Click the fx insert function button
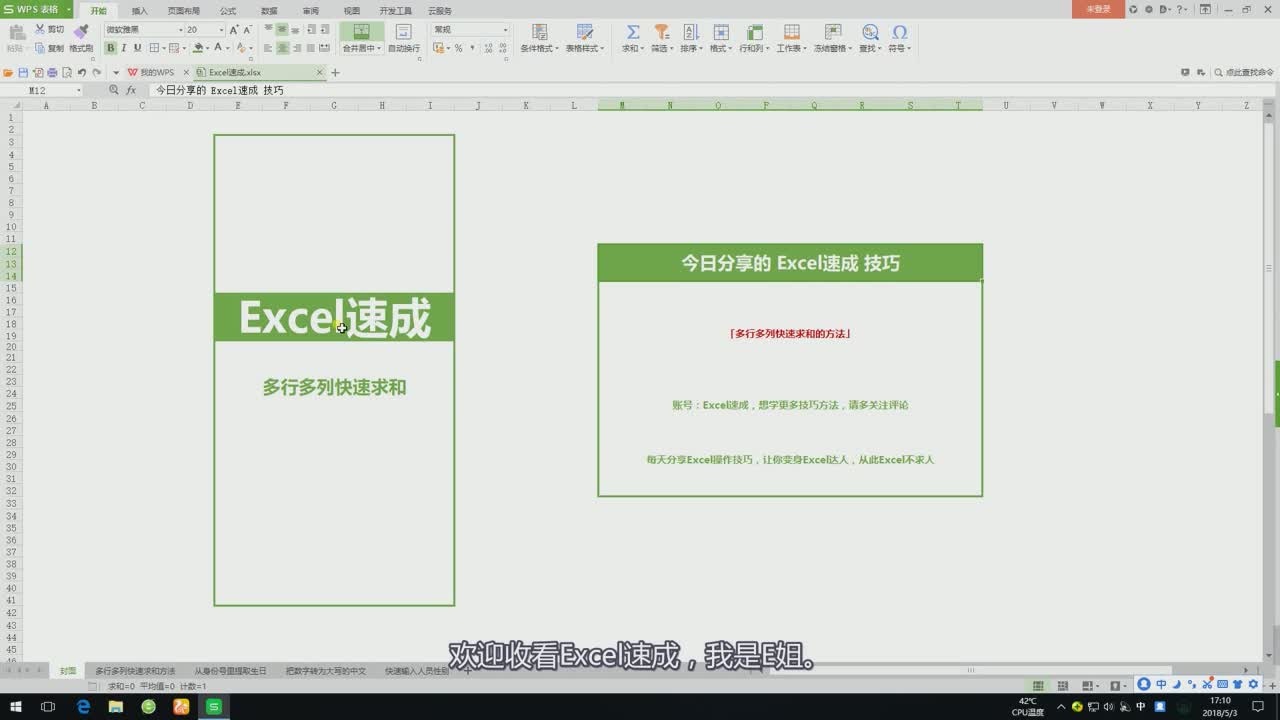 131,90
